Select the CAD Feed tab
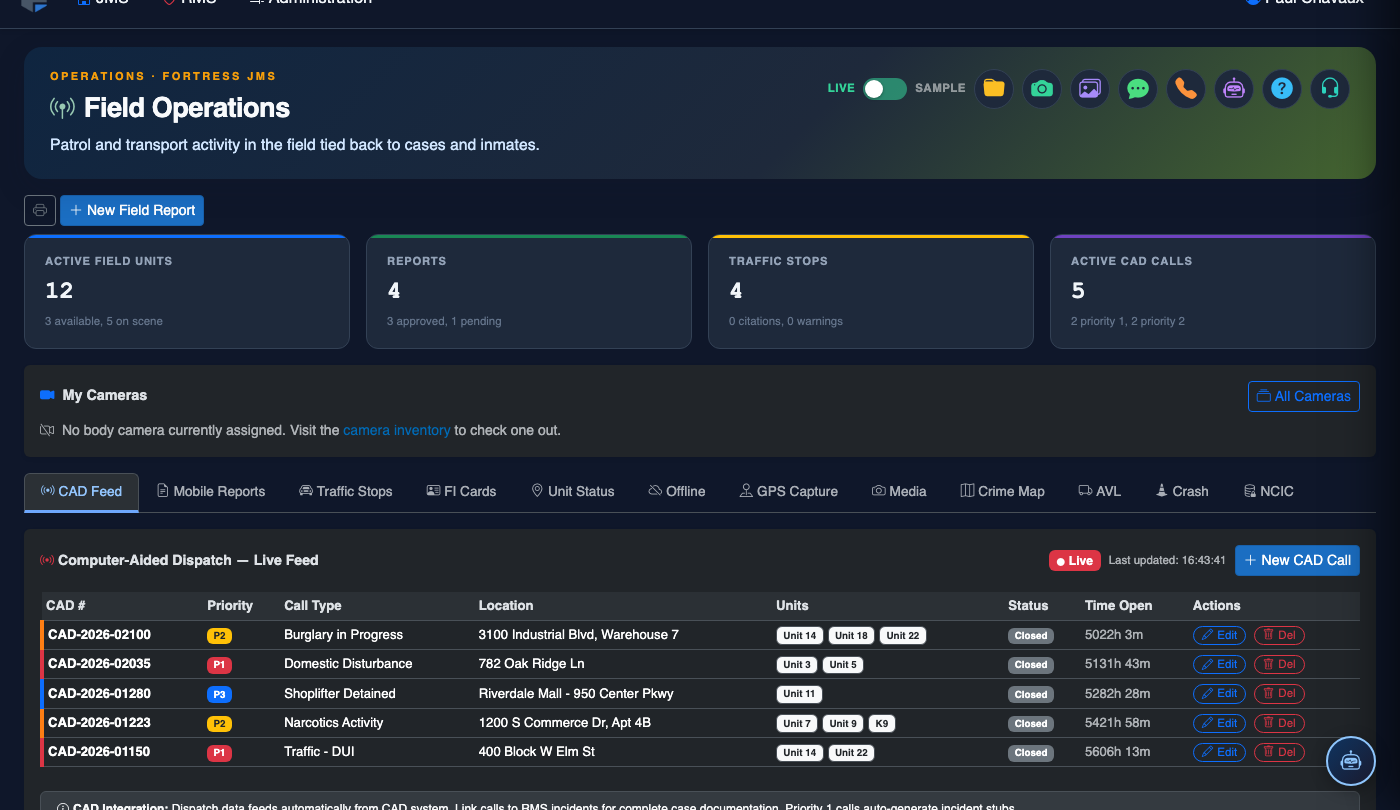 coord(82,491)
